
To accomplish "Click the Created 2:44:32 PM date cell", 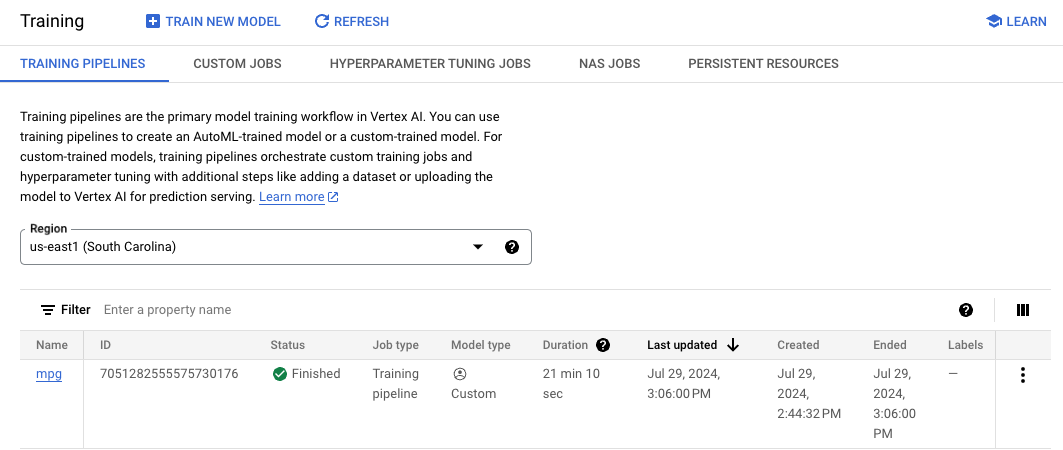I will [809, 394].
